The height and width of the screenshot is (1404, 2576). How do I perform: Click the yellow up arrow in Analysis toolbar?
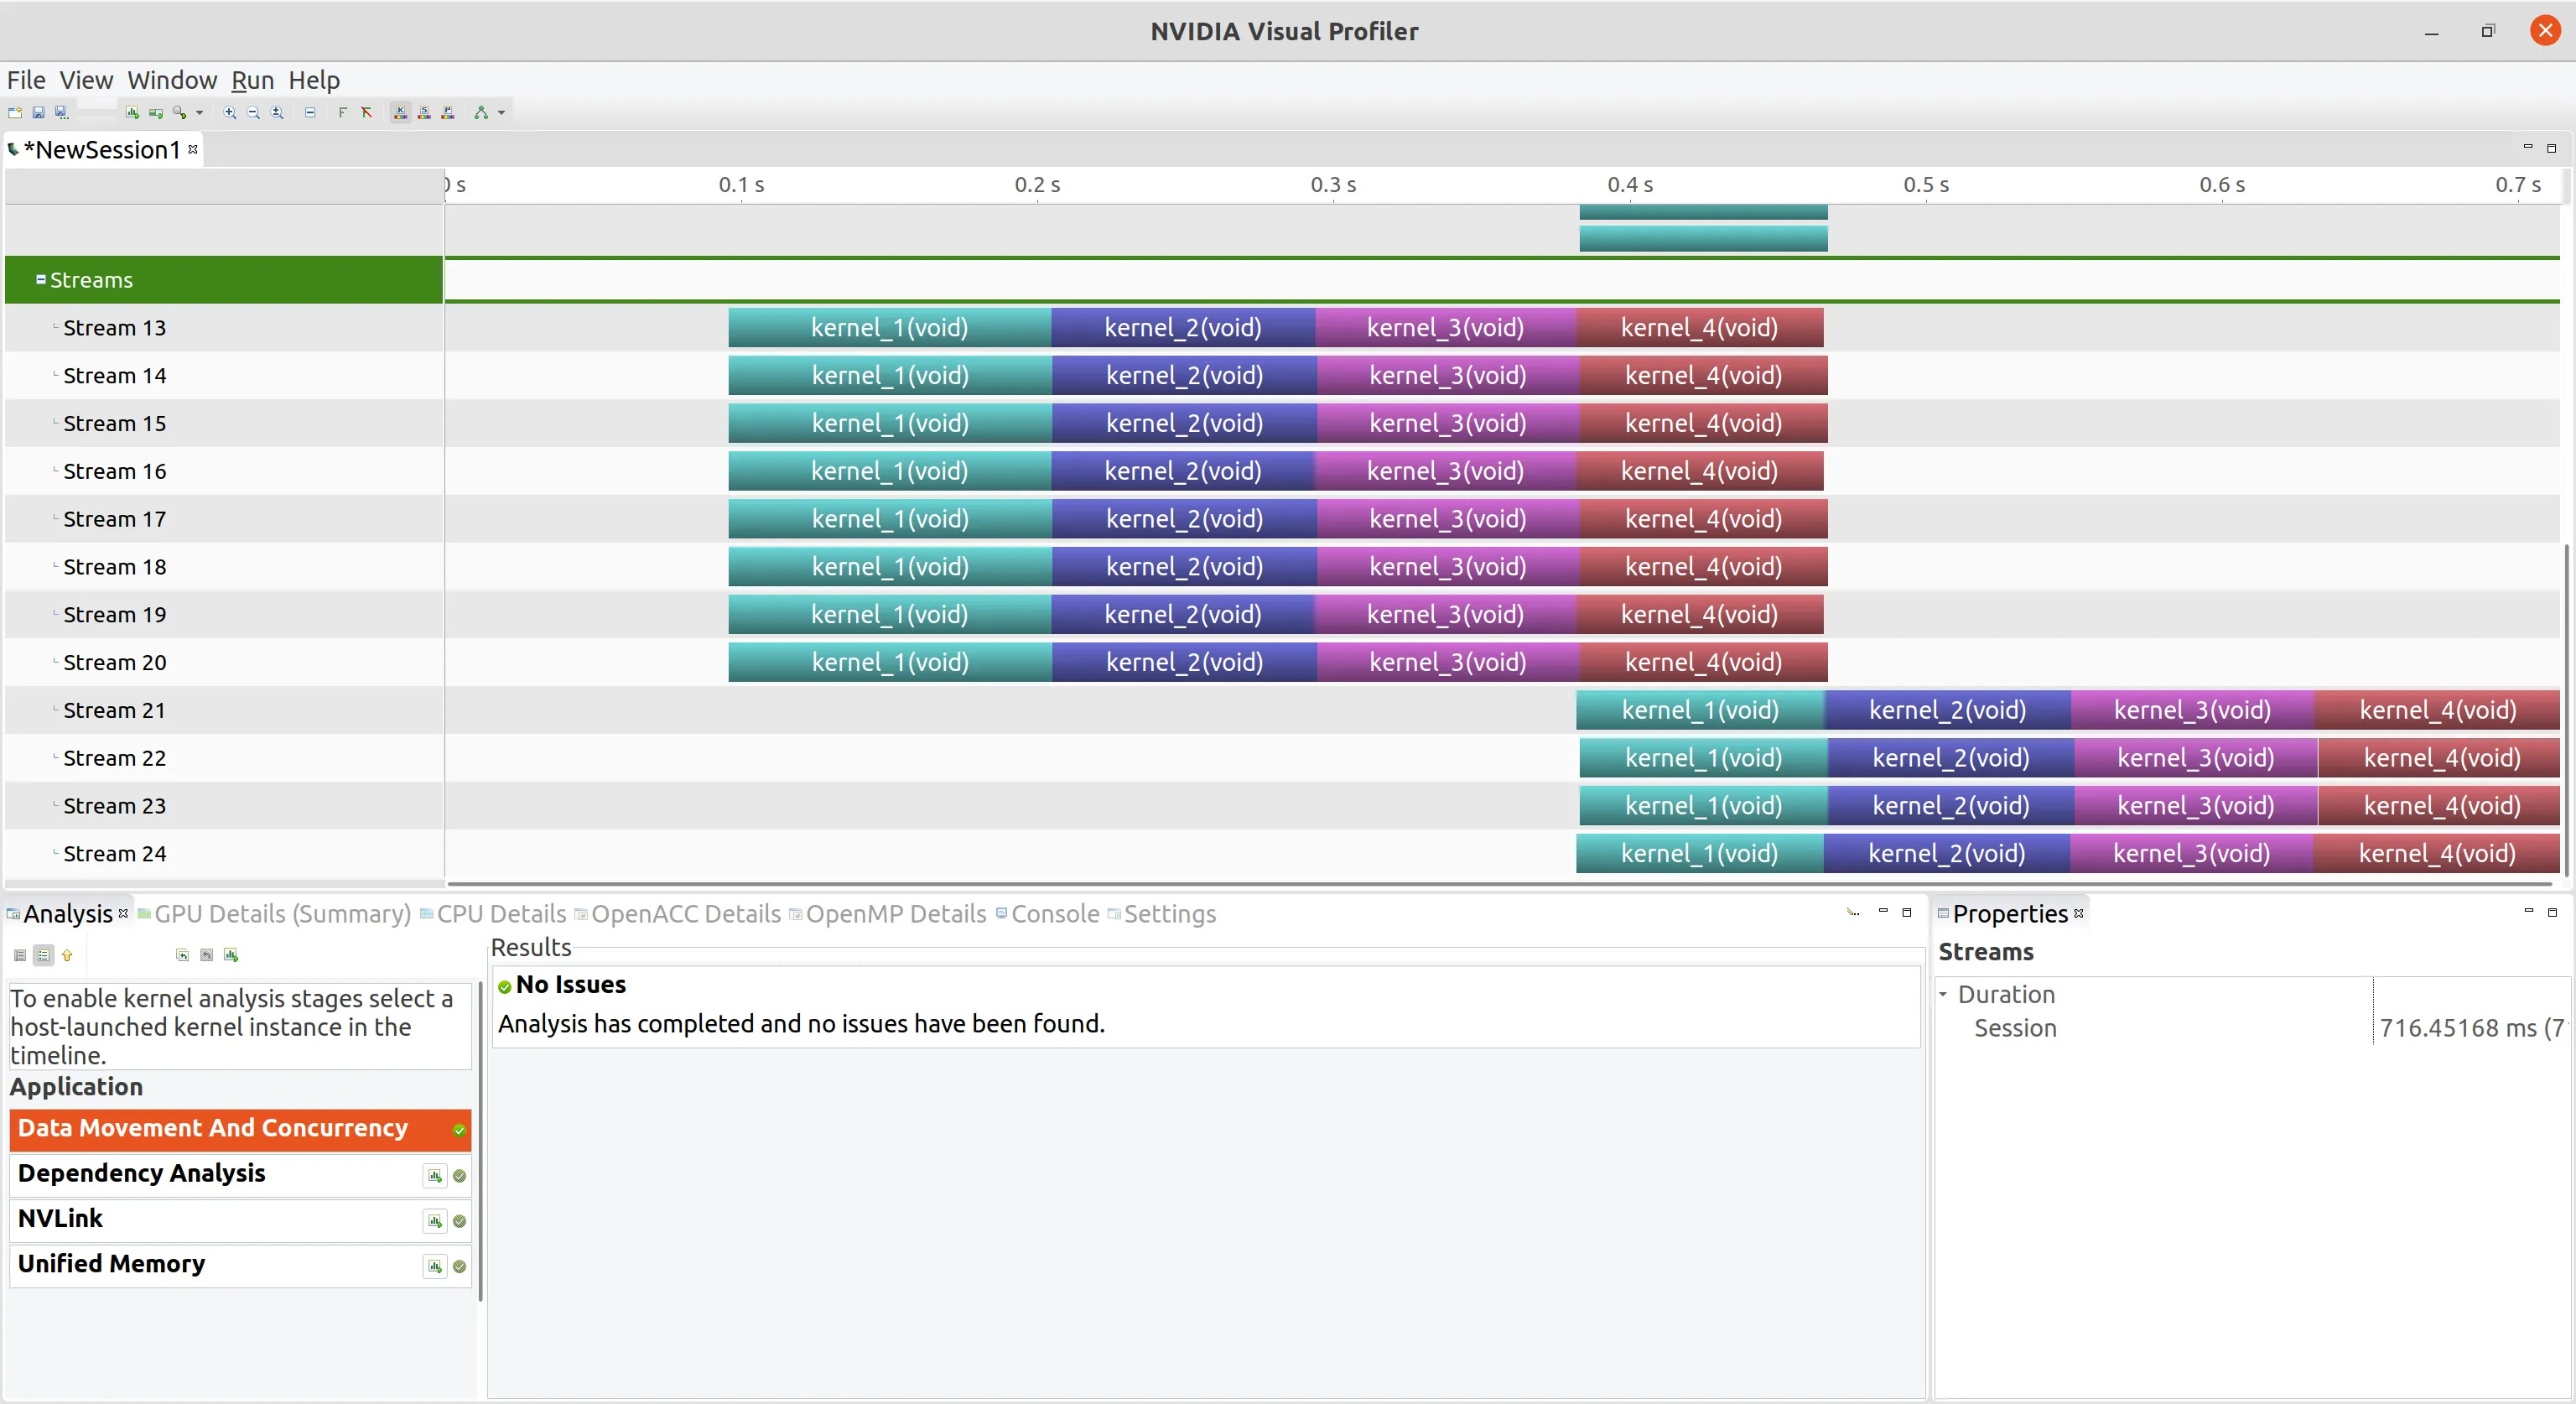tap(67, 956)
